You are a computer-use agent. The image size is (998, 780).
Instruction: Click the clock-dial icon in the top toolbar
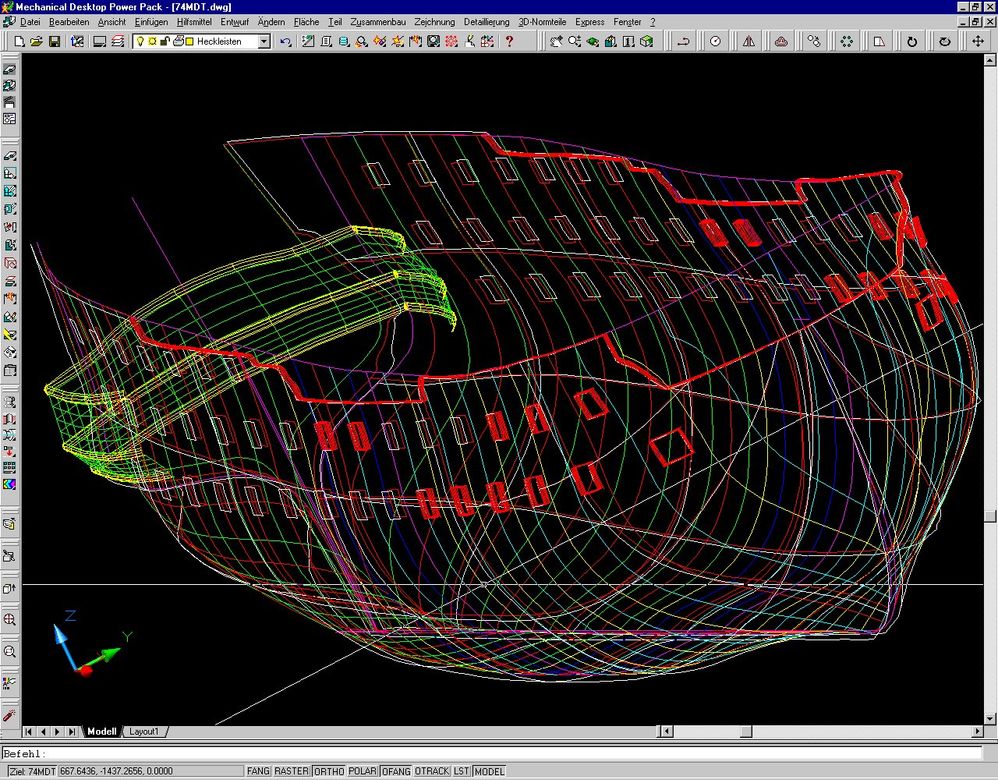tap(715, 41)
